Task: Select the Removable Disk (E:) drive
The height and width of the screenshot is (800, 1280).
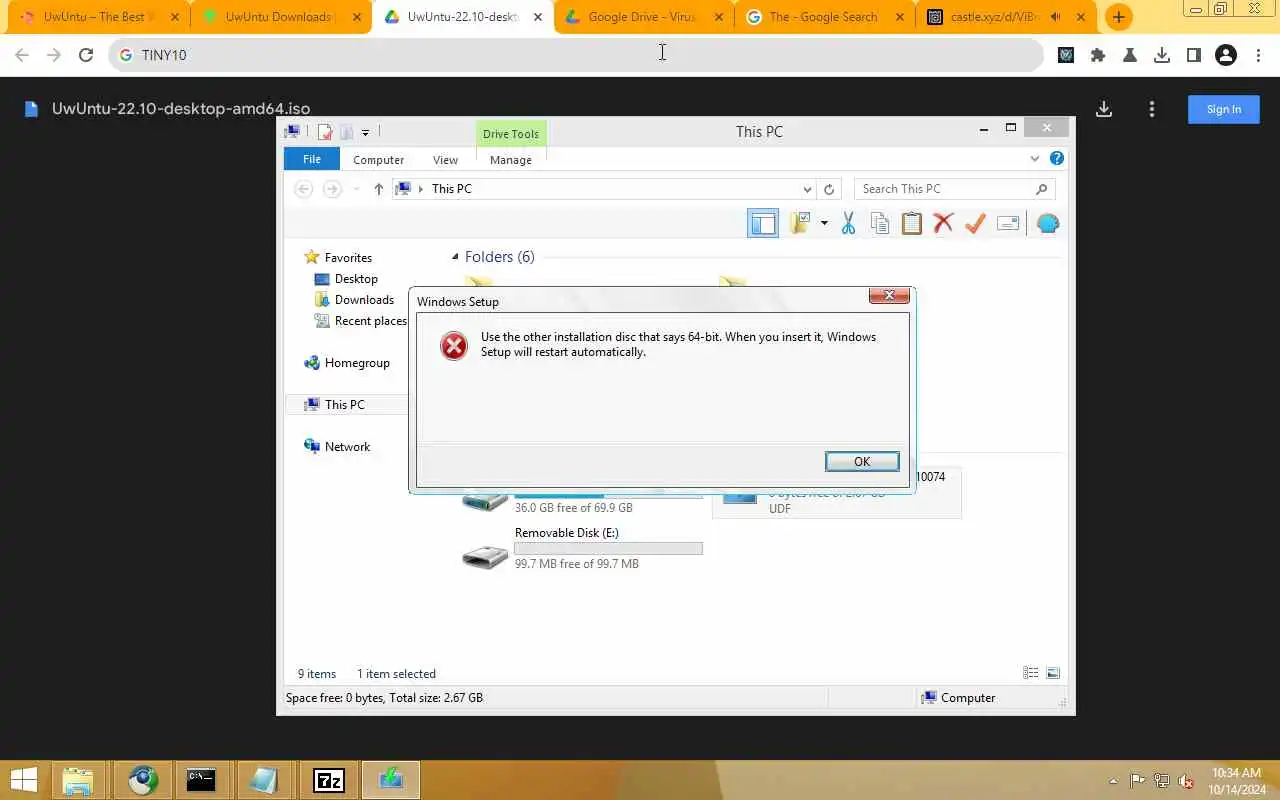Action: (582, 548)
